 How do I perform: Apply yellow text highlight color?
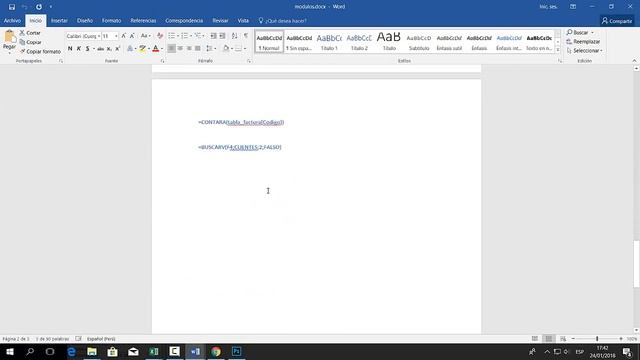pyautogui.click(x=142, y=49)
